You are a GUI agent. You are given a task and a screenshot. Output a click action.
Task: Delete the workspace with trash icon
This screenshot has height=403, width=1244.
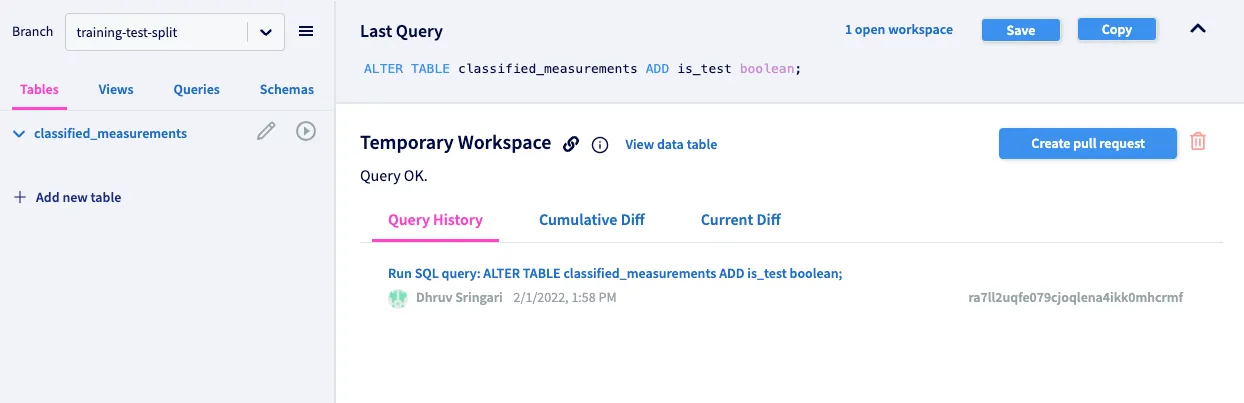point(1198,142)
